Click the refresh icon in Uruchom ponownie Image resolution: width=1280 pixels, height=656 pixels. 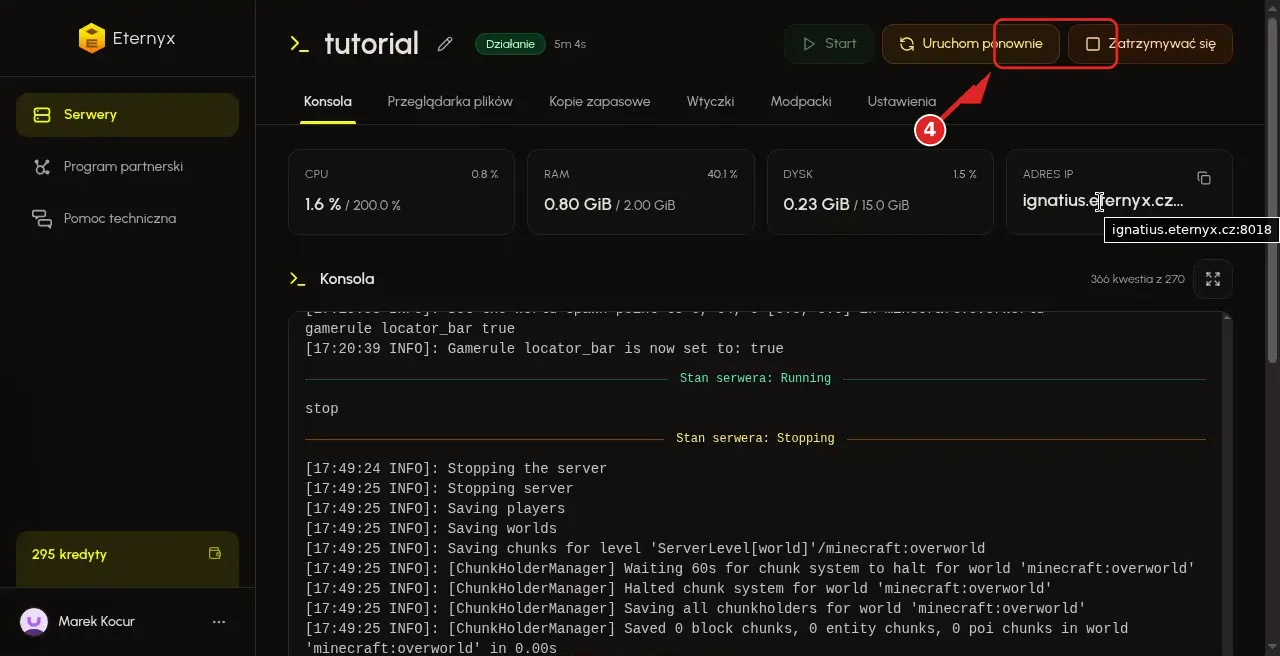click(x=907, y=44)
